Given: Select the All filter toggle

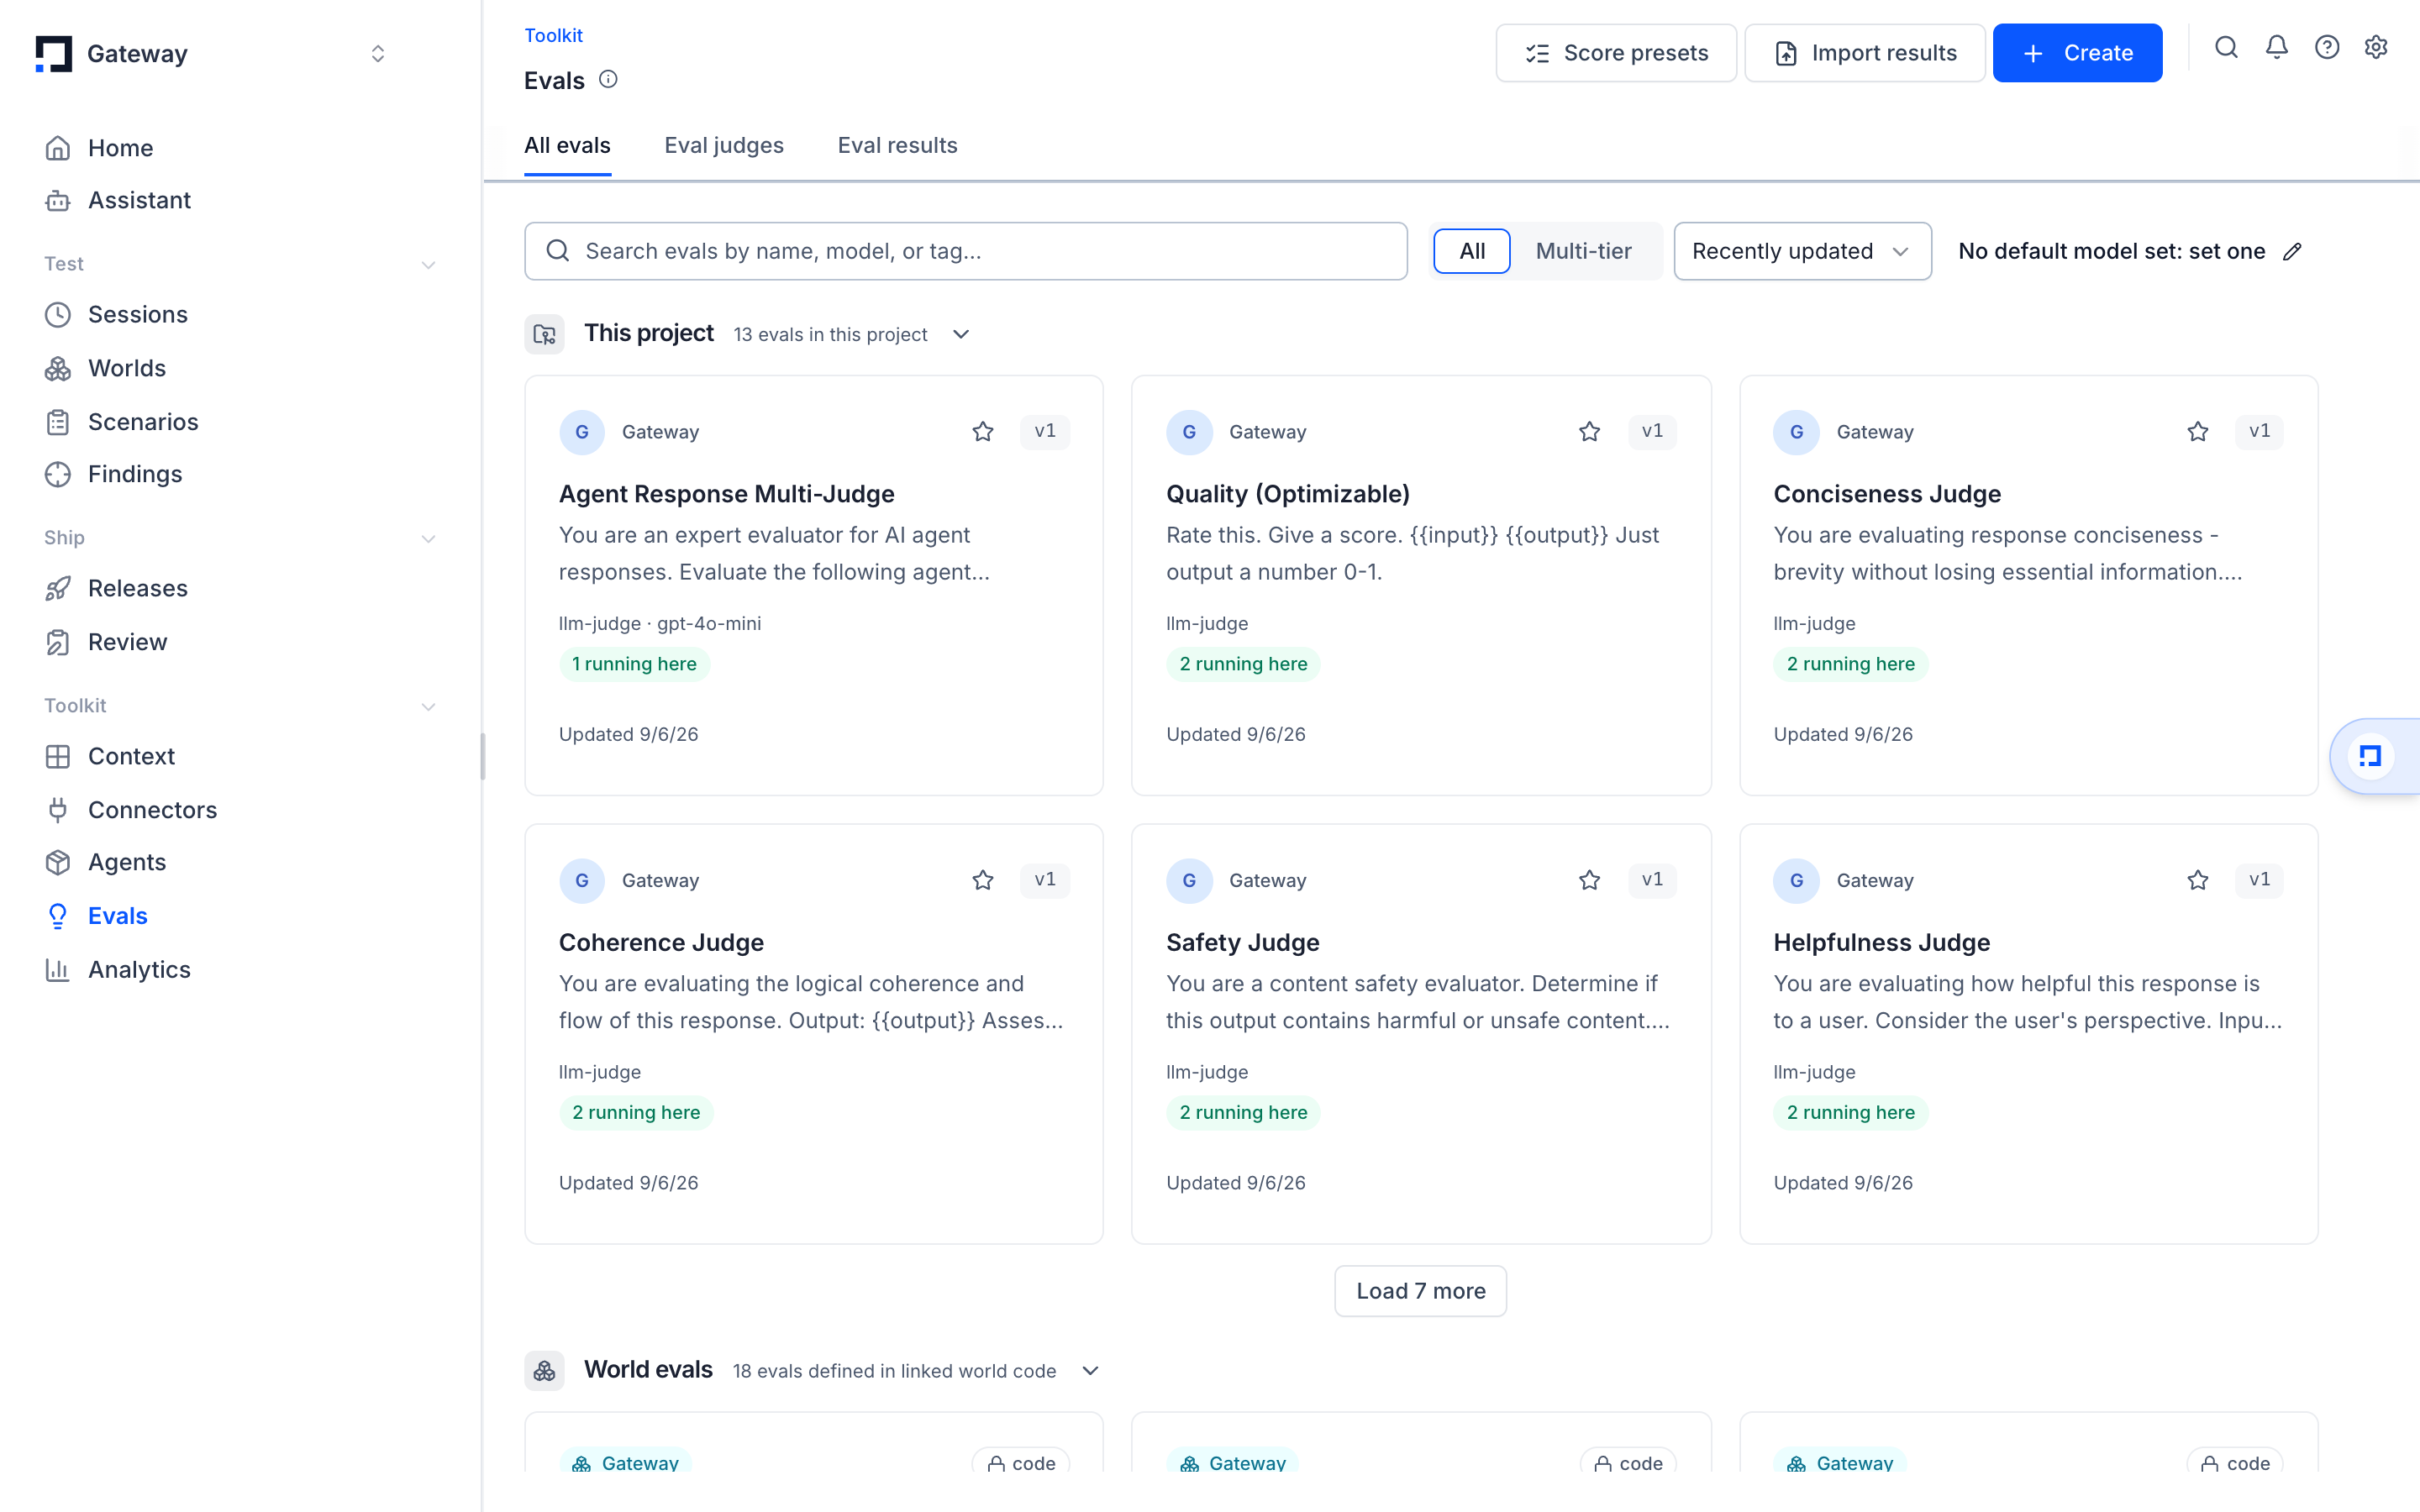Looking at the screenshot, I should 1472,251.
